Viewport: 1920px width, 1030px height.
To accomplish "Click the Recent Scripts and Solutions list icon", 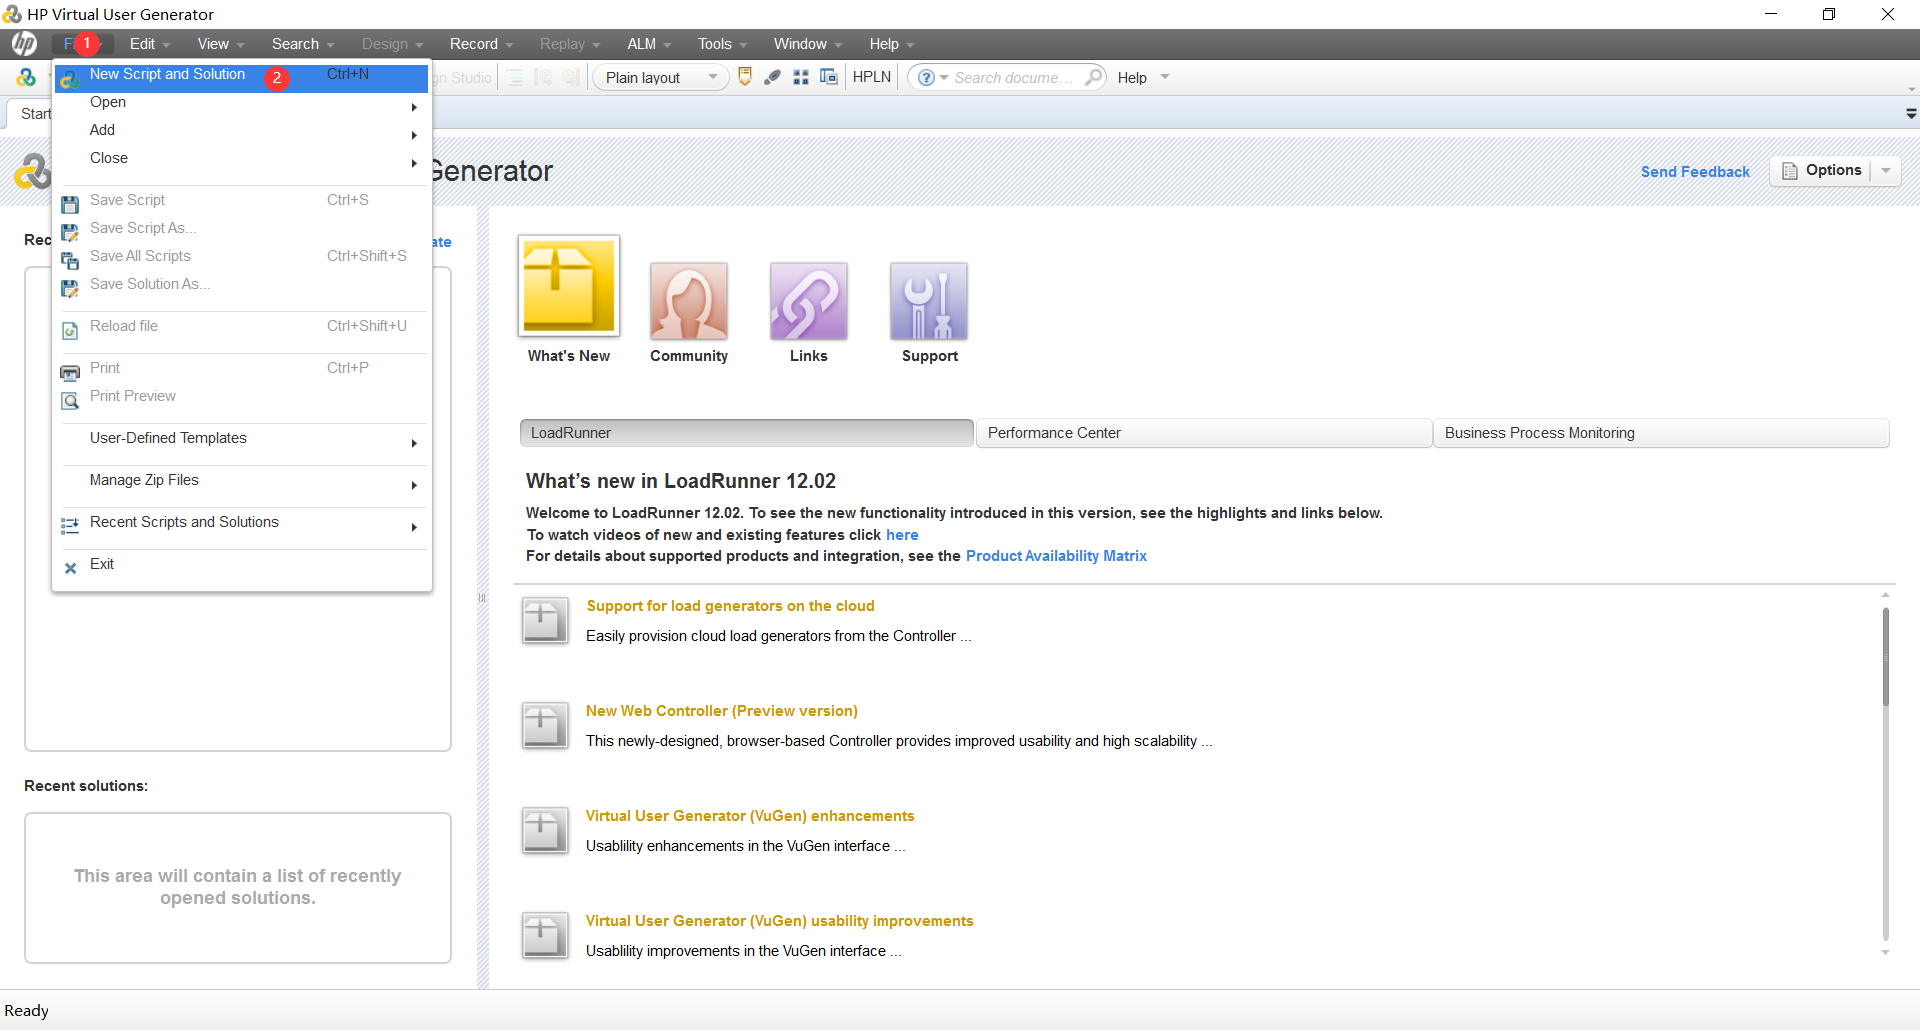I will pos(70,526).
